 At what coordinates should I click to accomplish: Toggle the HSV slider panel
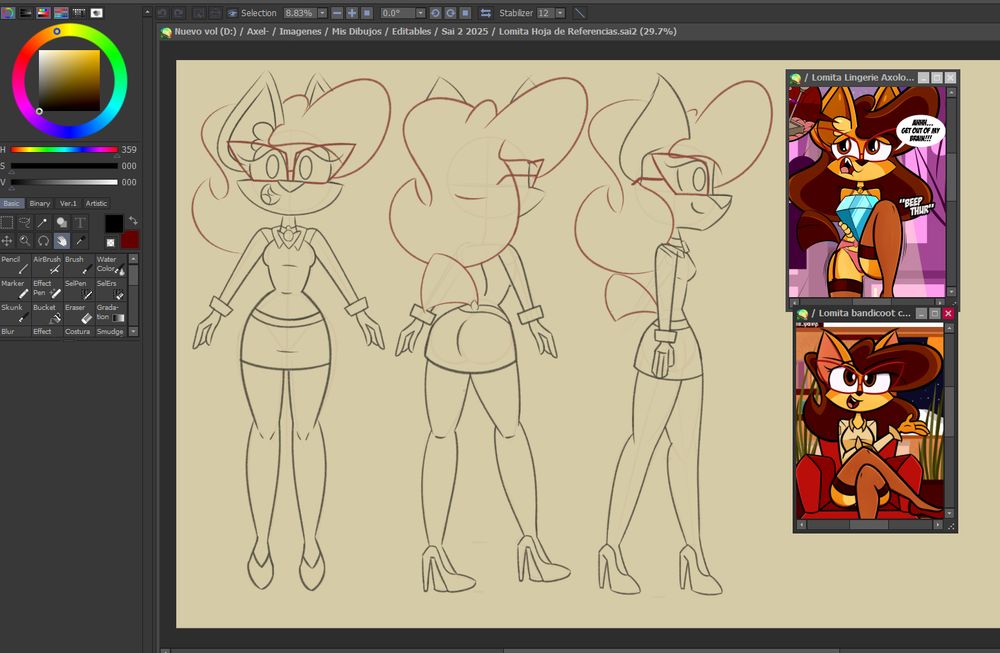click(43, 12)
